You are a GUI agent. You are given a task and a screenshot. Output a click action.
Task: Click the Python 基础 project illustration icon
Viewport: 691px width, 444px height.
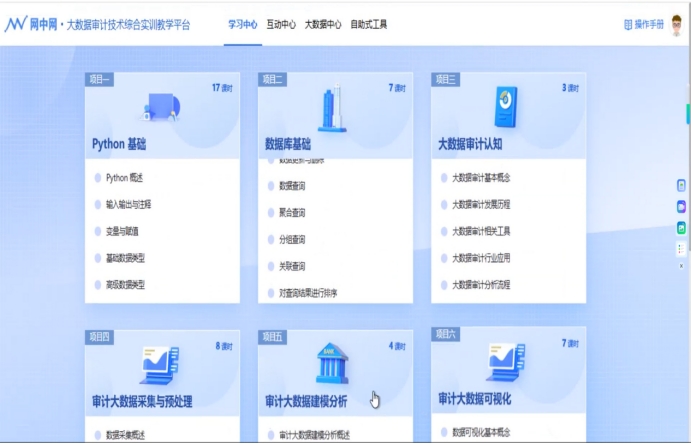click(x=161, y=103)
